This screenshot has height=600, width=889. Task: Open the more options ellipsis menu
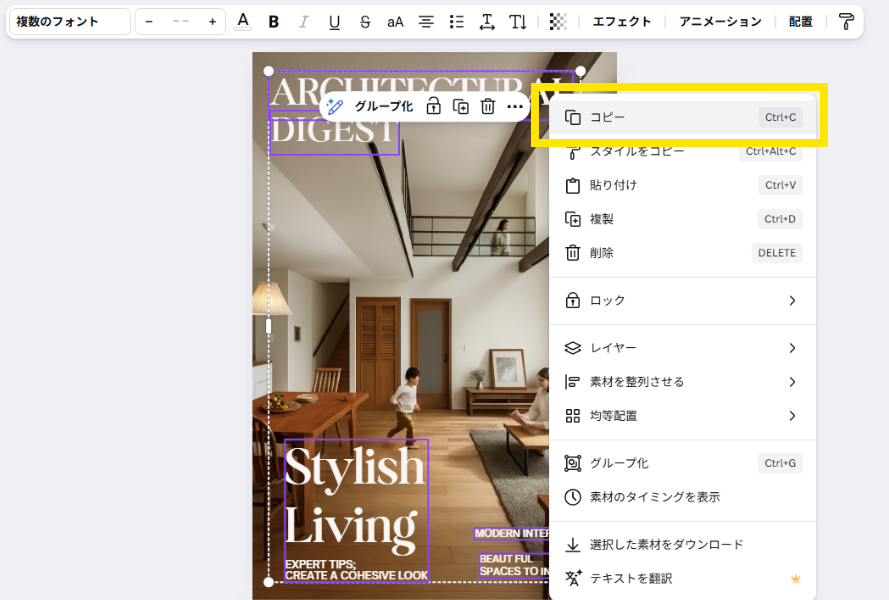[514, 106]
